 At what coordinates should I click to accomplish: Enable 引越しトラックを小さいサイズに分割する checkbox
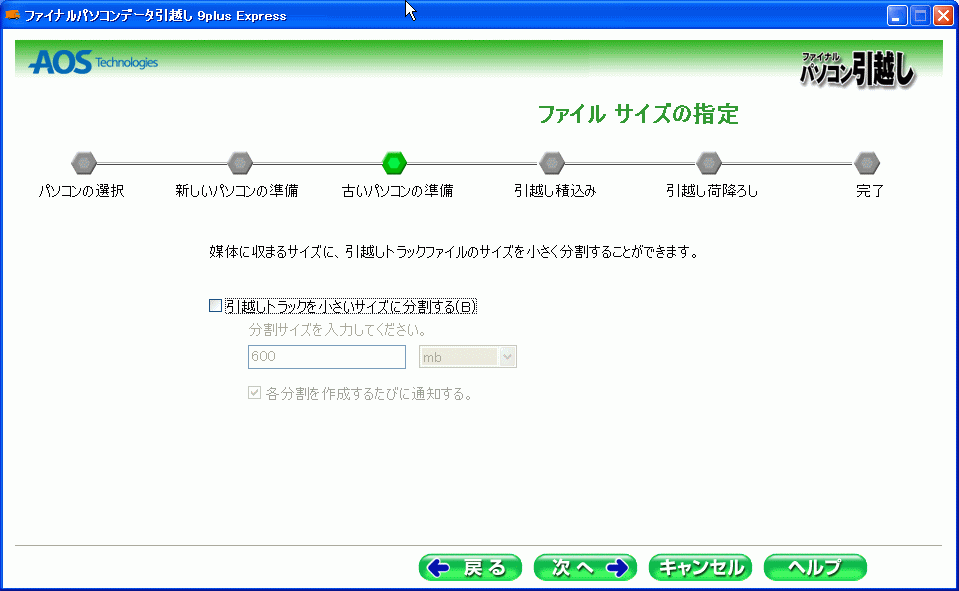pyautogui.click(x=215, y=306)
